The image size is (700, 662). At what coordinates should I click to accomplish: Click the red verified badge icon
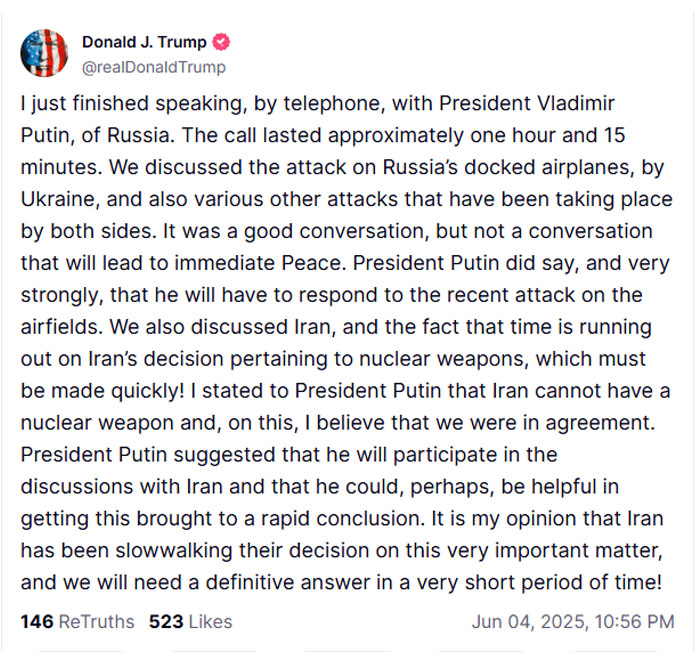(x=222, y=42)
